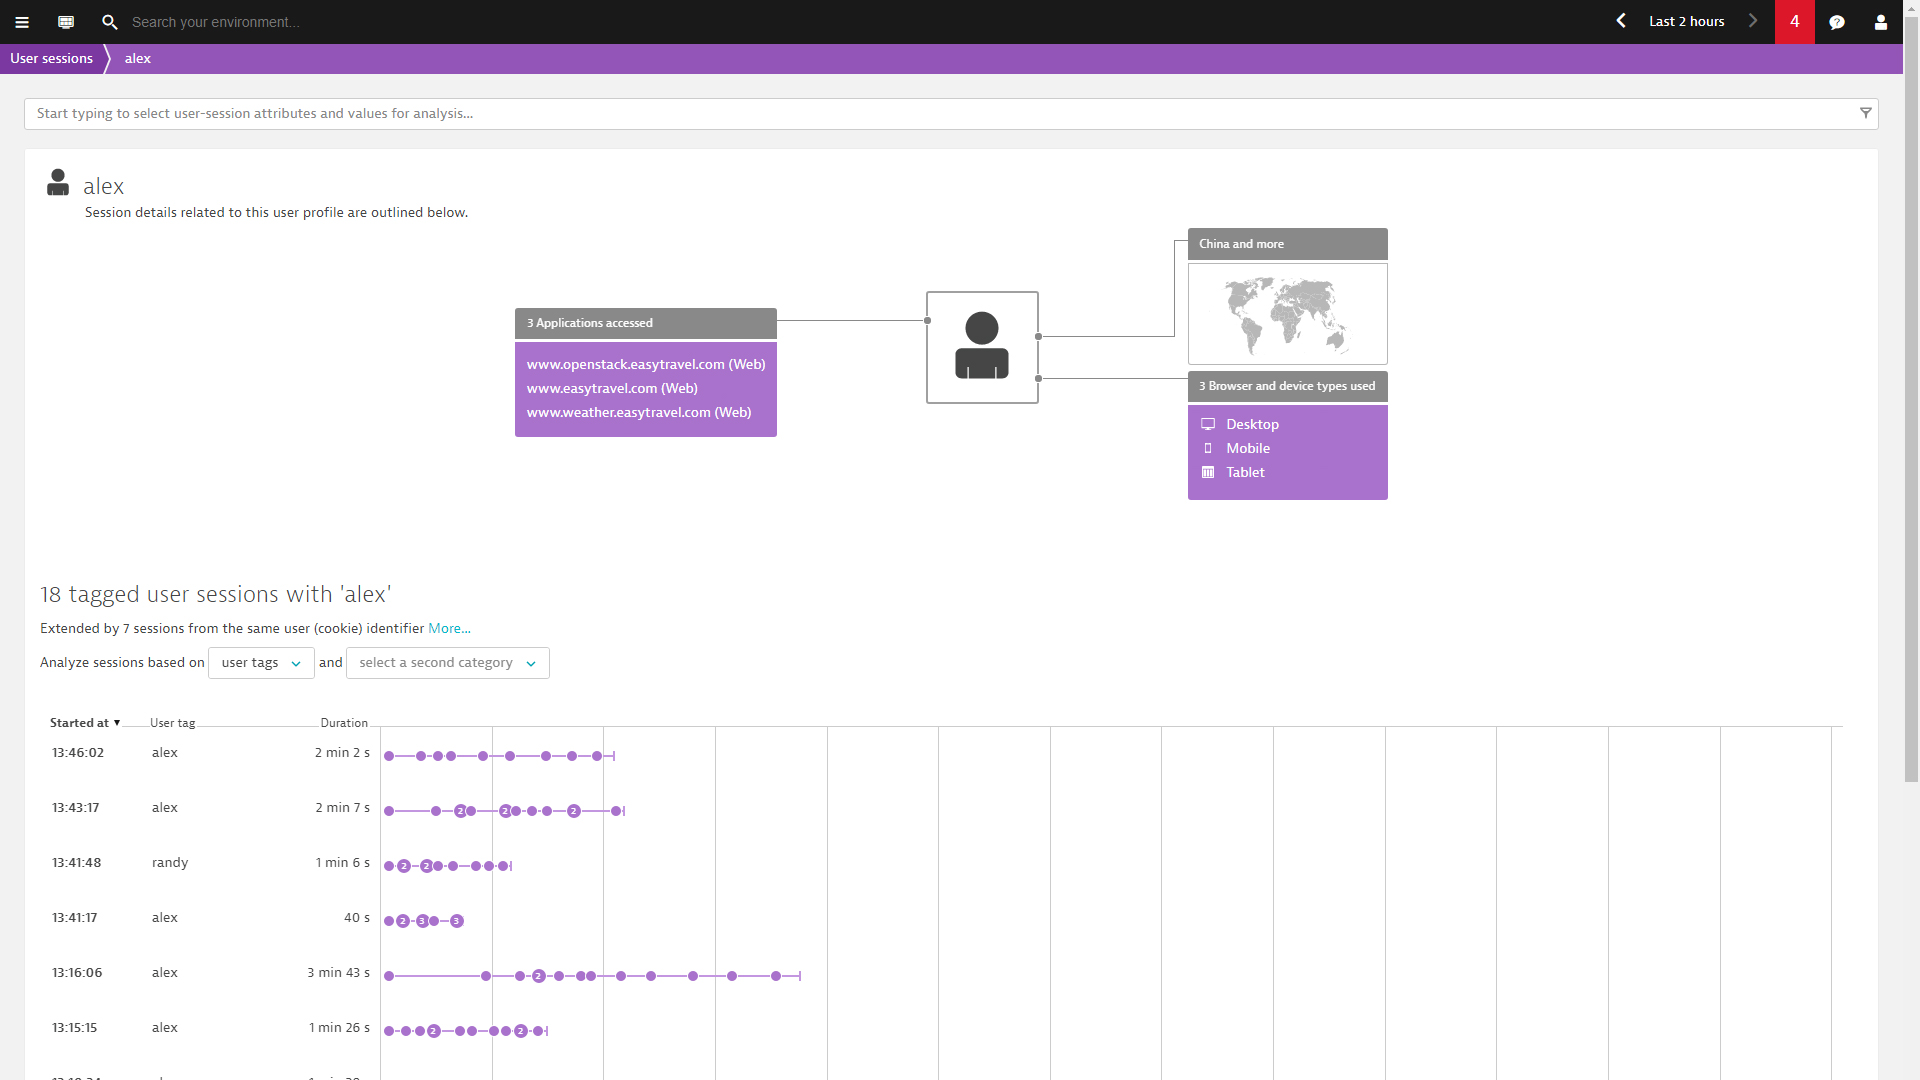Click the 3 min 43 s duration
The width and height of the screenshot is (1920, 1080).
click(338, 972)
